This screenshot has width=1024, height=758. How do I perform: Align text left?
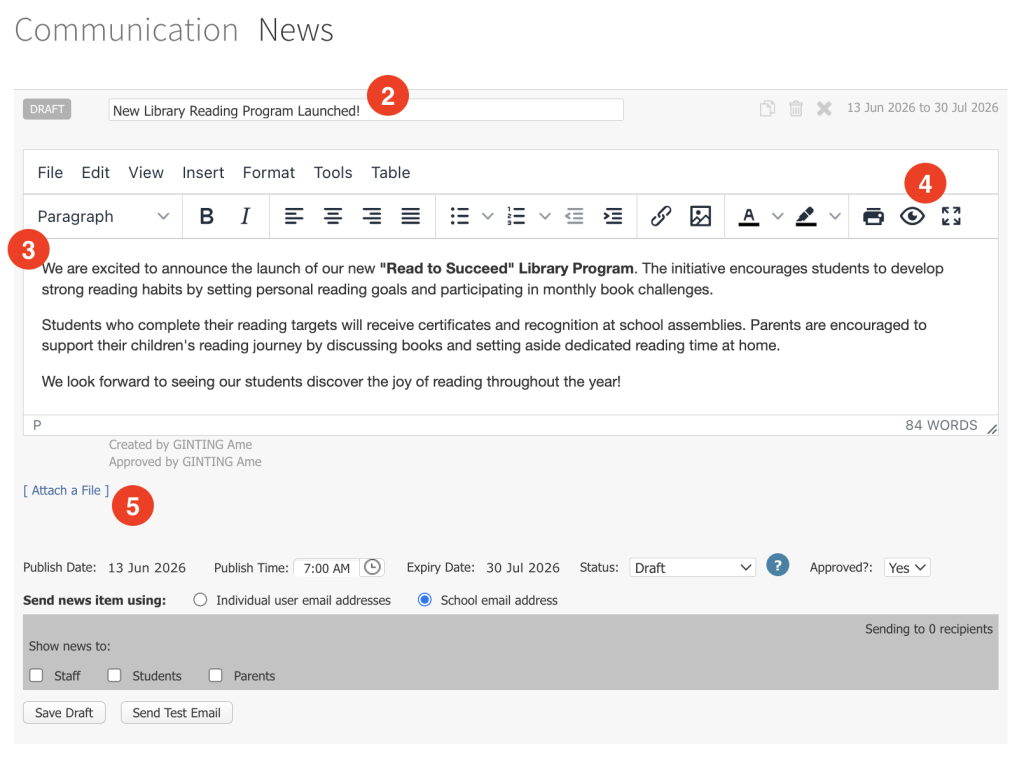pos(294,216)
